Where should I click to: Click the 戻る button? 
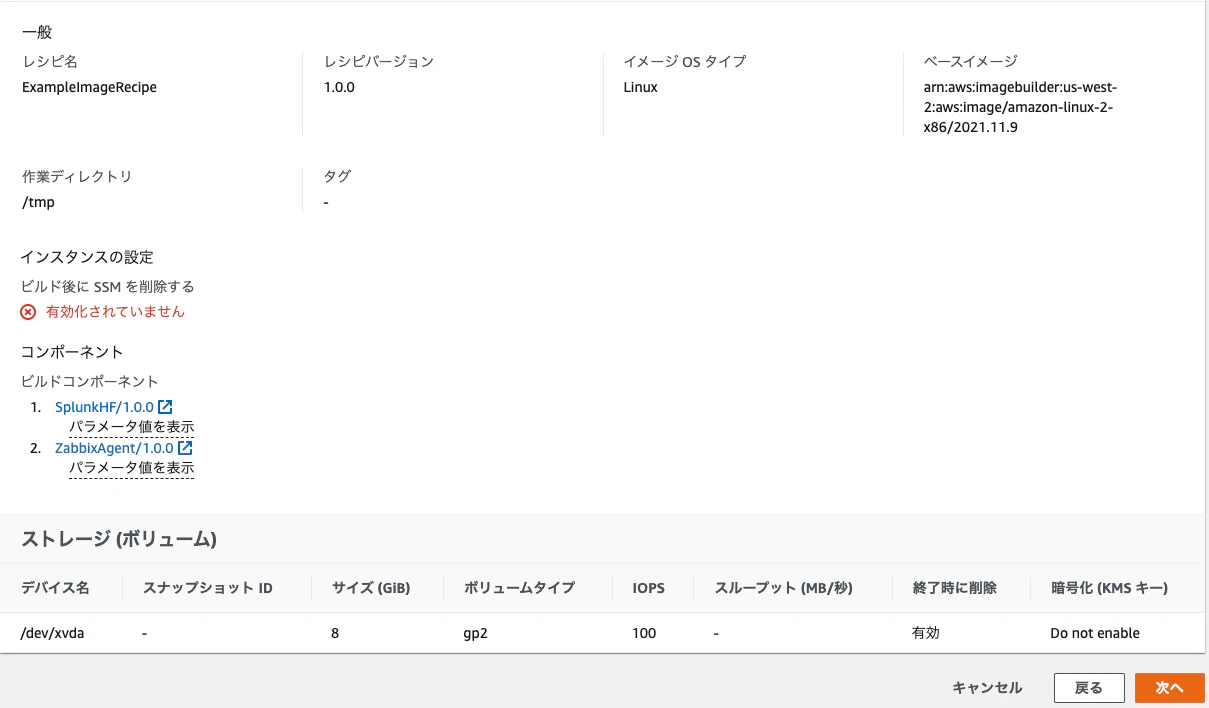point(1088,688)
